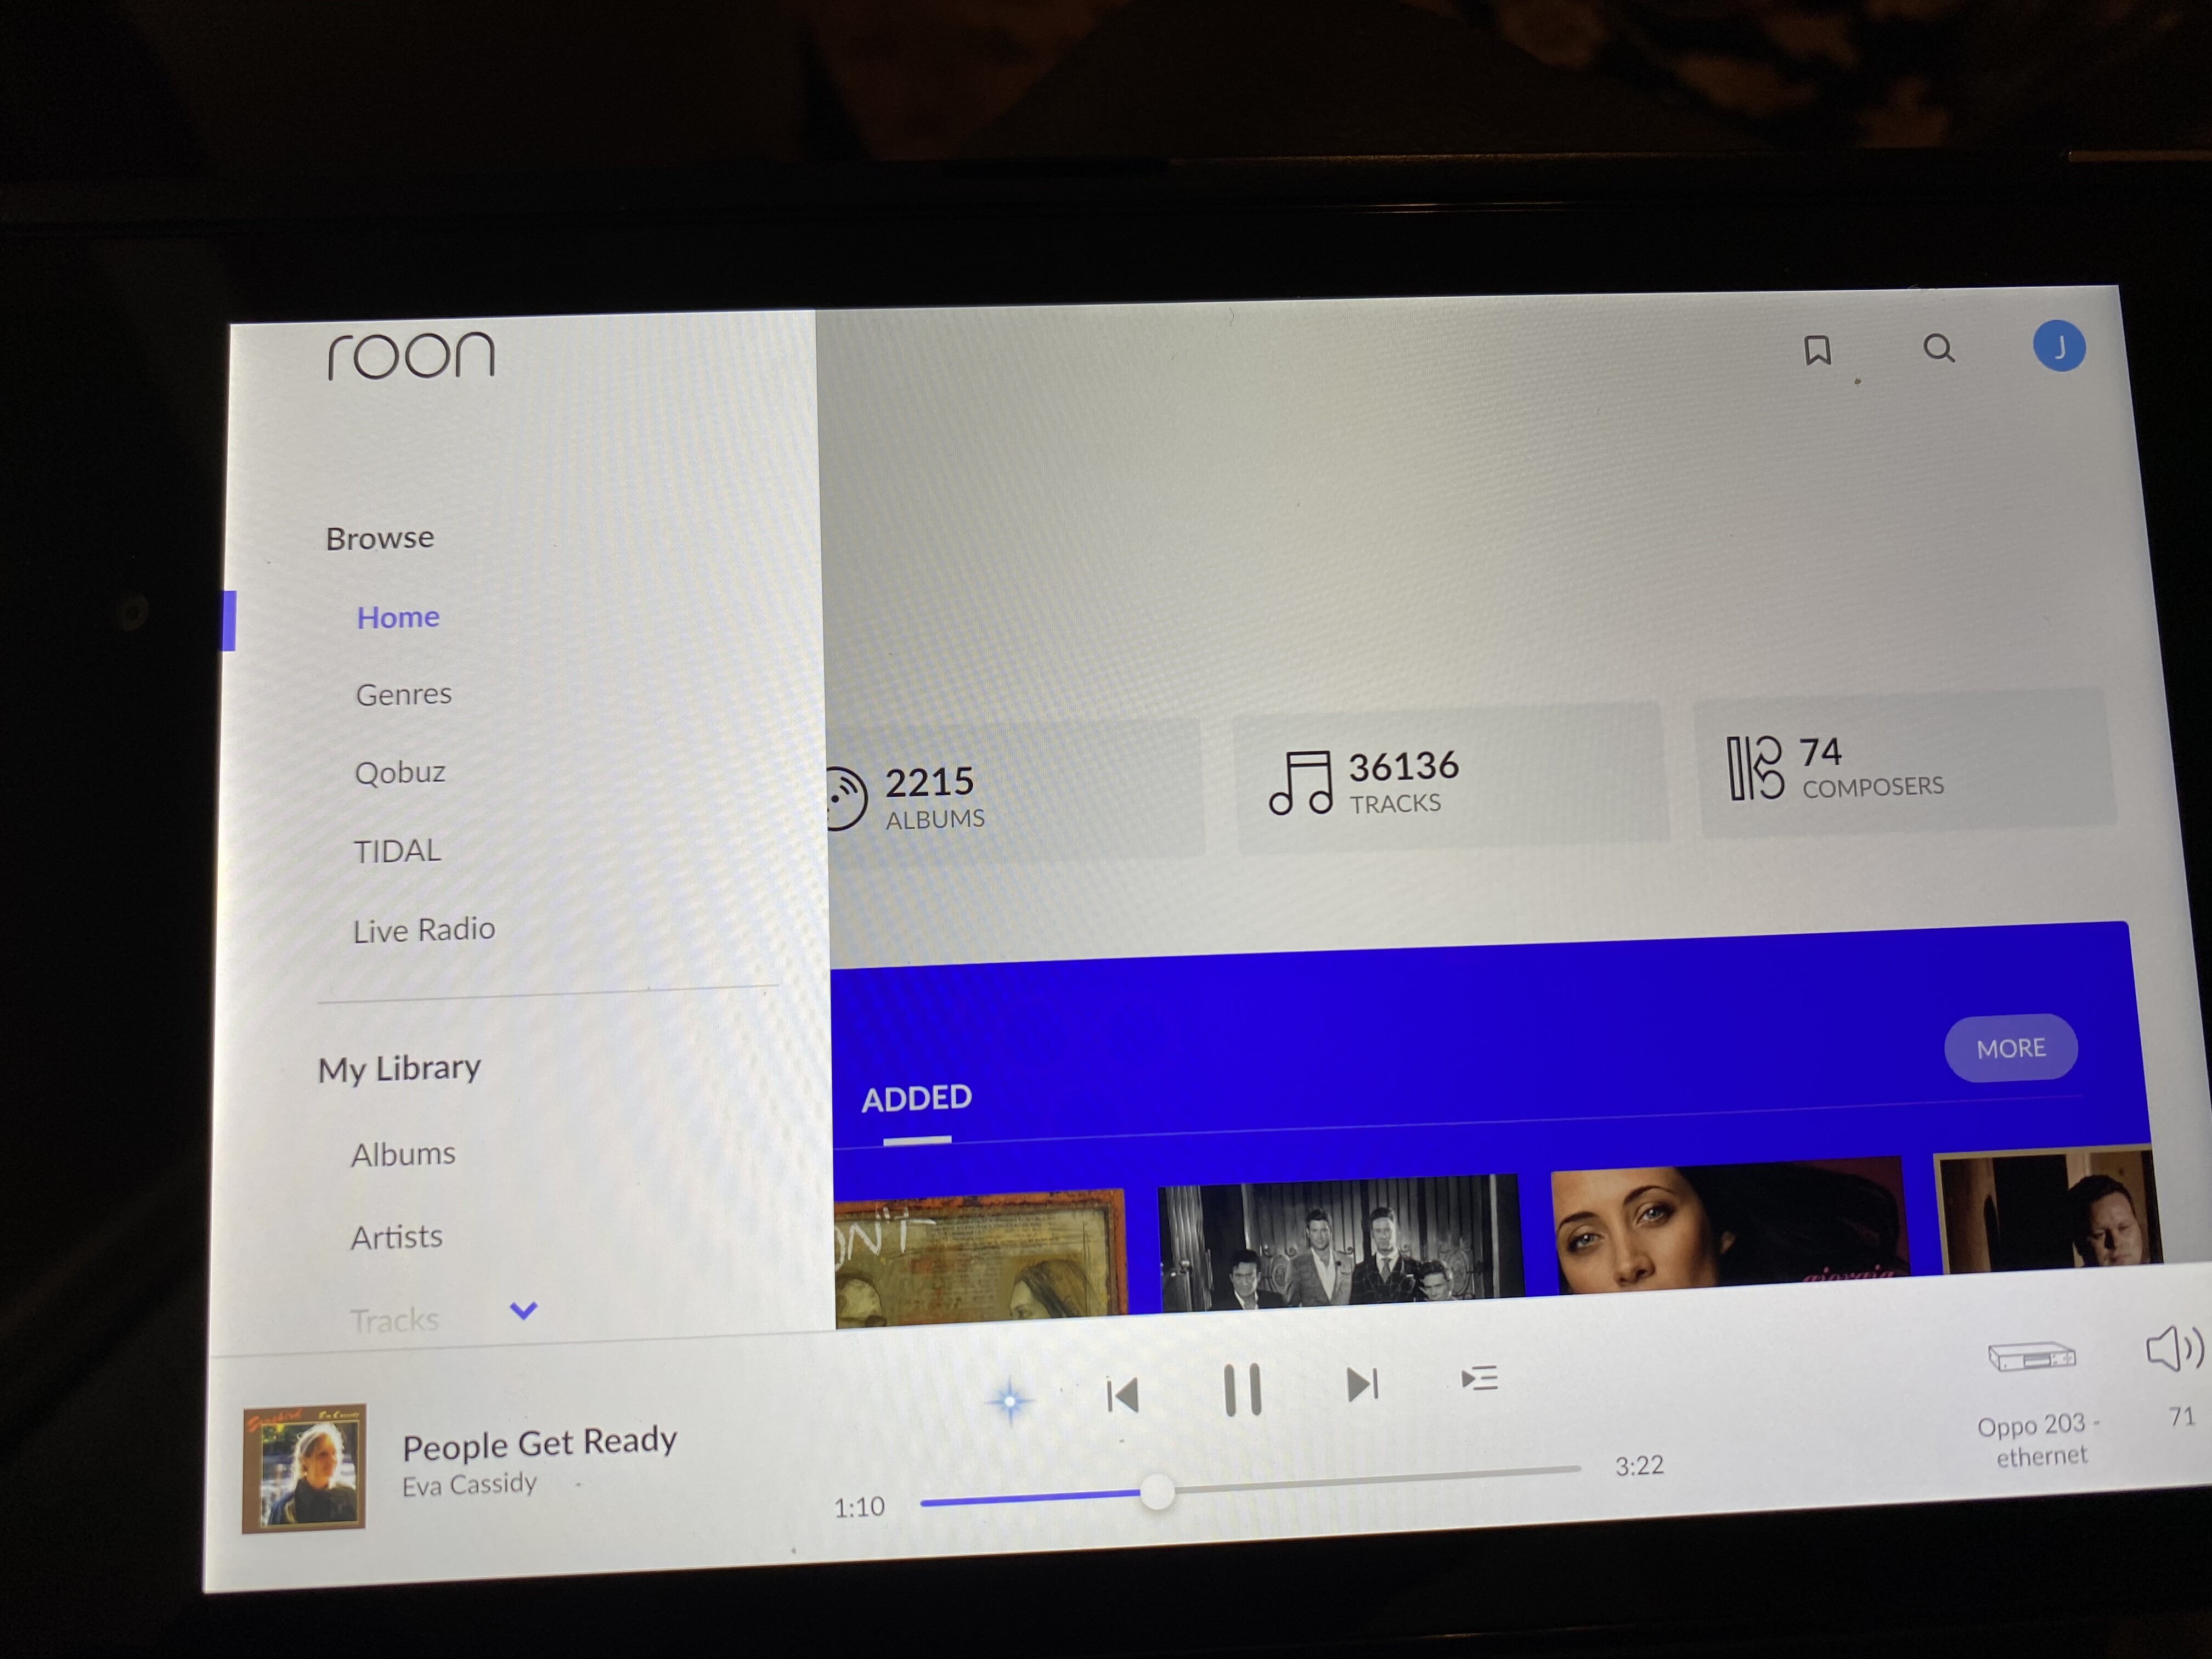Open Tracks under My Library
The height and width of the screenshot is (1659, 2212).
coord(394,1320)
